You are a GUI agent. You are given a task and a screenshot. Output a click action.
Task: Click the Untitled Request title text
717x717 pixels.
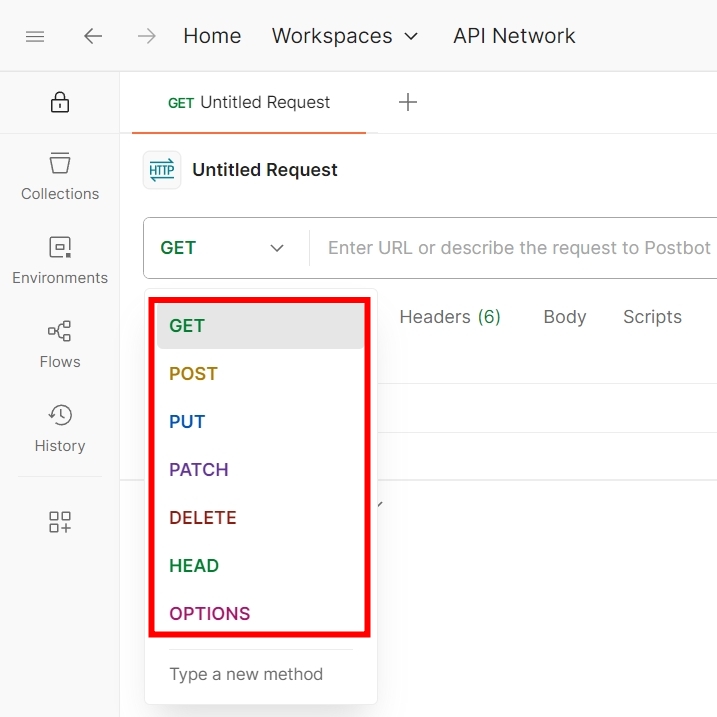click(265, 170)
